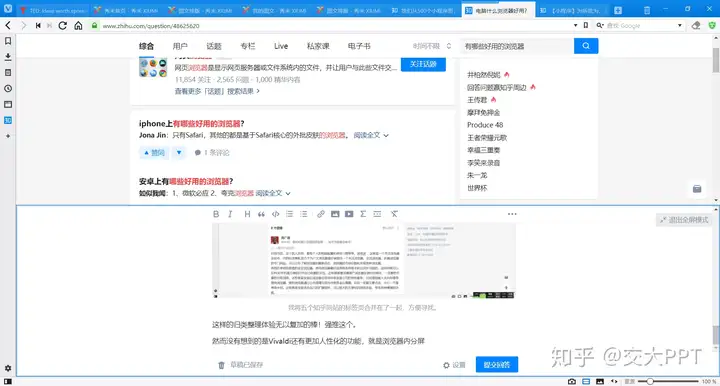Insert a formula with the sigma icon

[363, 214]
